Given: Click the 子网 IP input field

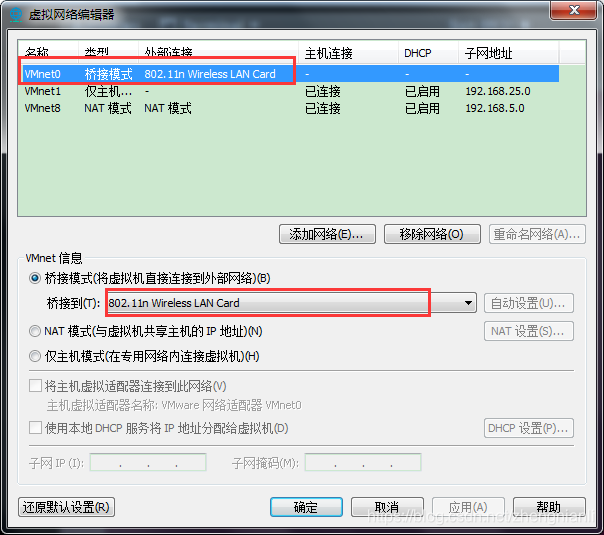Looking at the screenshot, I should pos(148,462).
